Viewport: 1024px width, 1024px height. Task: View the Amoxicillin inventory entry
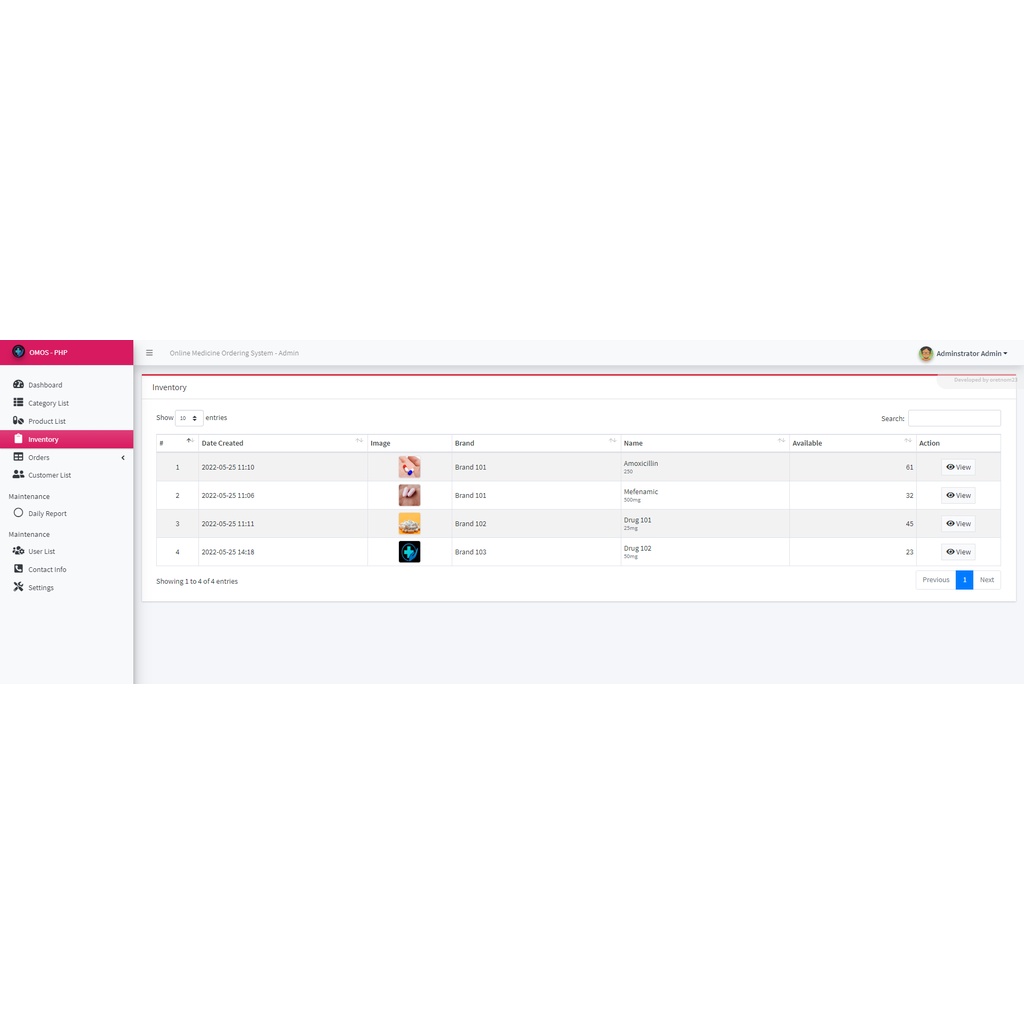tap(958, 467)
